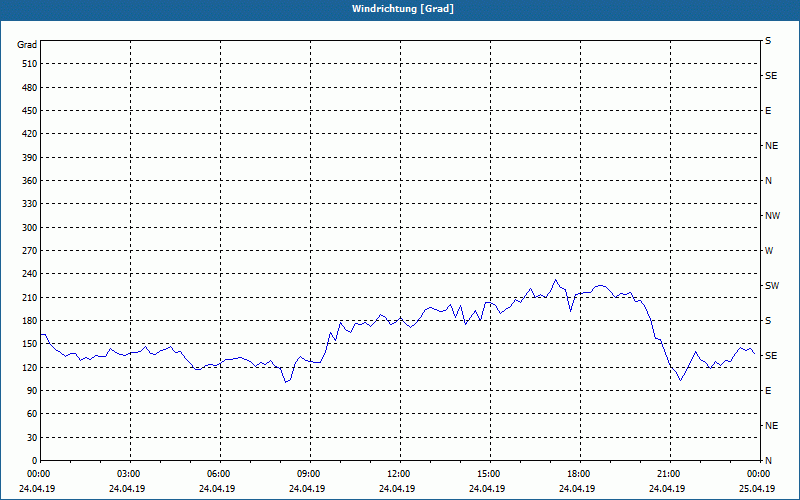Click the topmost S compass label

(x=768, y=41)
